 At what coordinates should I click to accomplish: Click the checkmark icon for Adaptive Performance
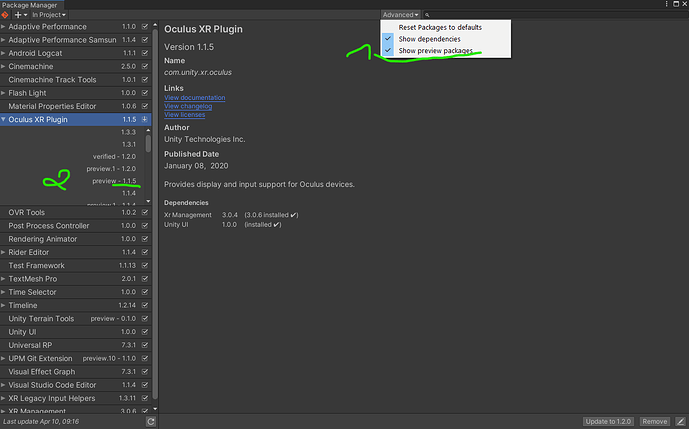pyautogui.click(x=145, y=26)
